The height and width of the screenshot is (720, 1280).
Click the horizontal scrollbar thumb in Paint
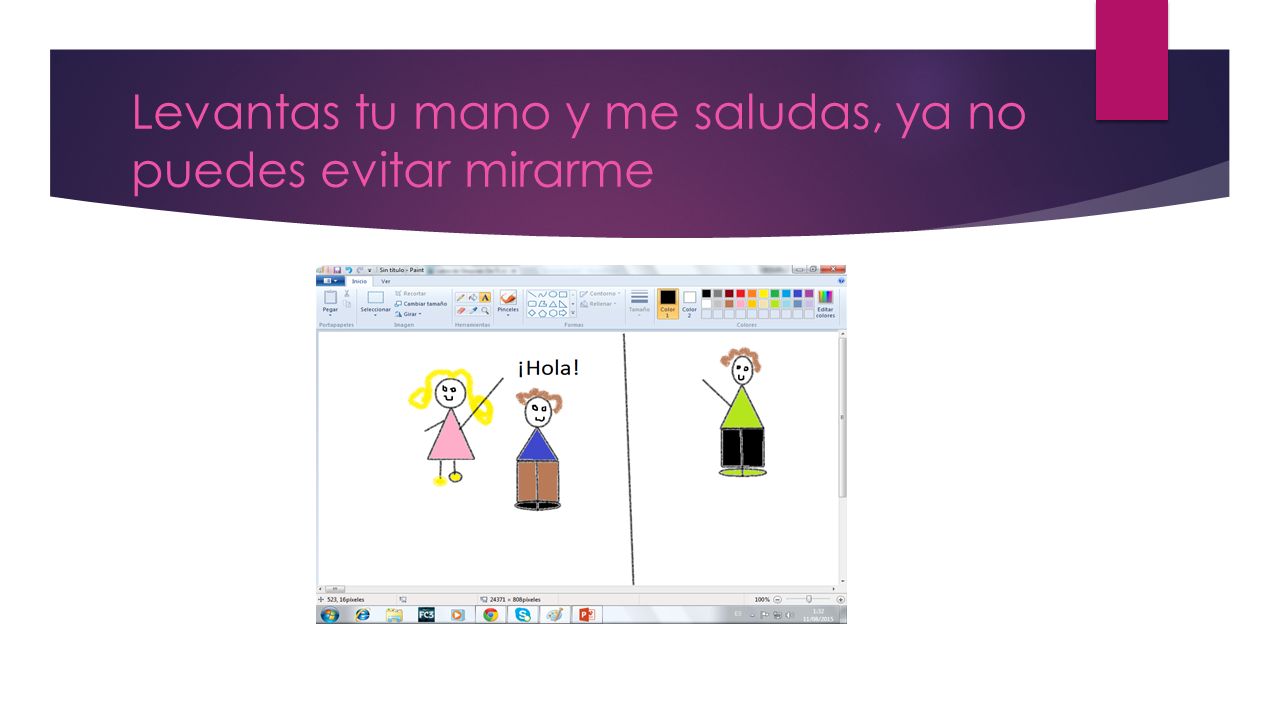334,589
